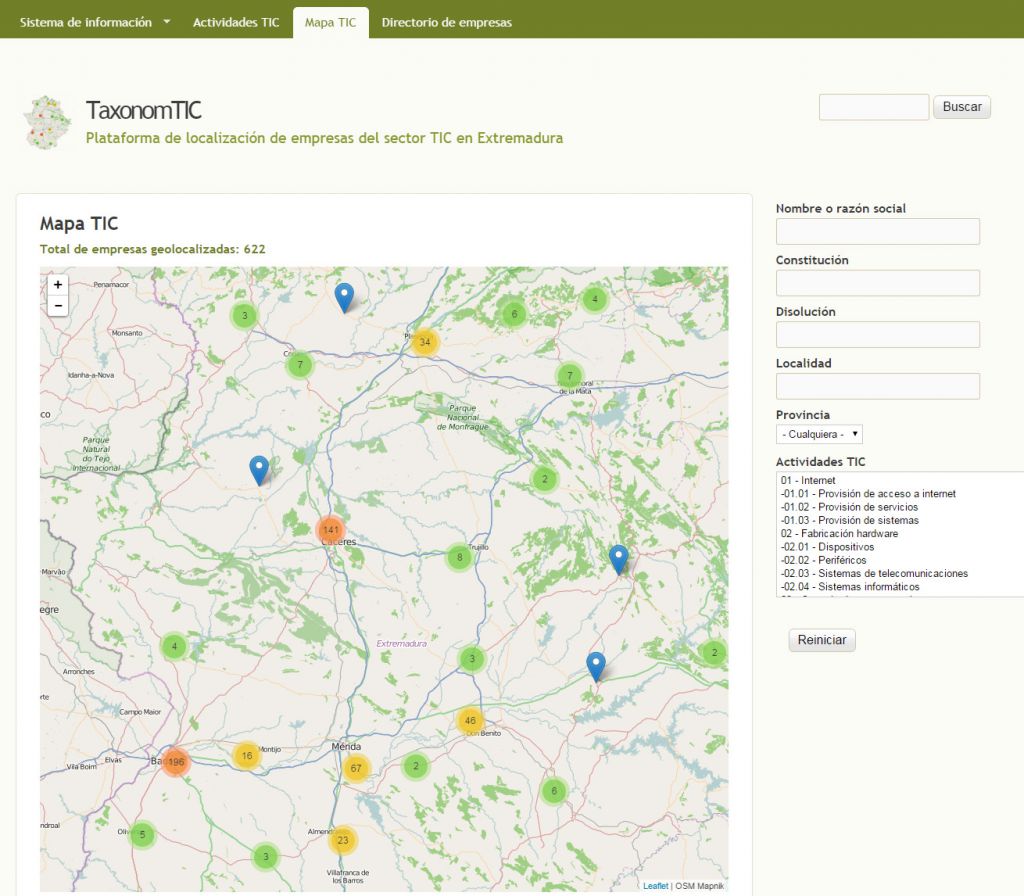Open cluster marker 6 northeast of Plasencia

click(x=514, y=314)
